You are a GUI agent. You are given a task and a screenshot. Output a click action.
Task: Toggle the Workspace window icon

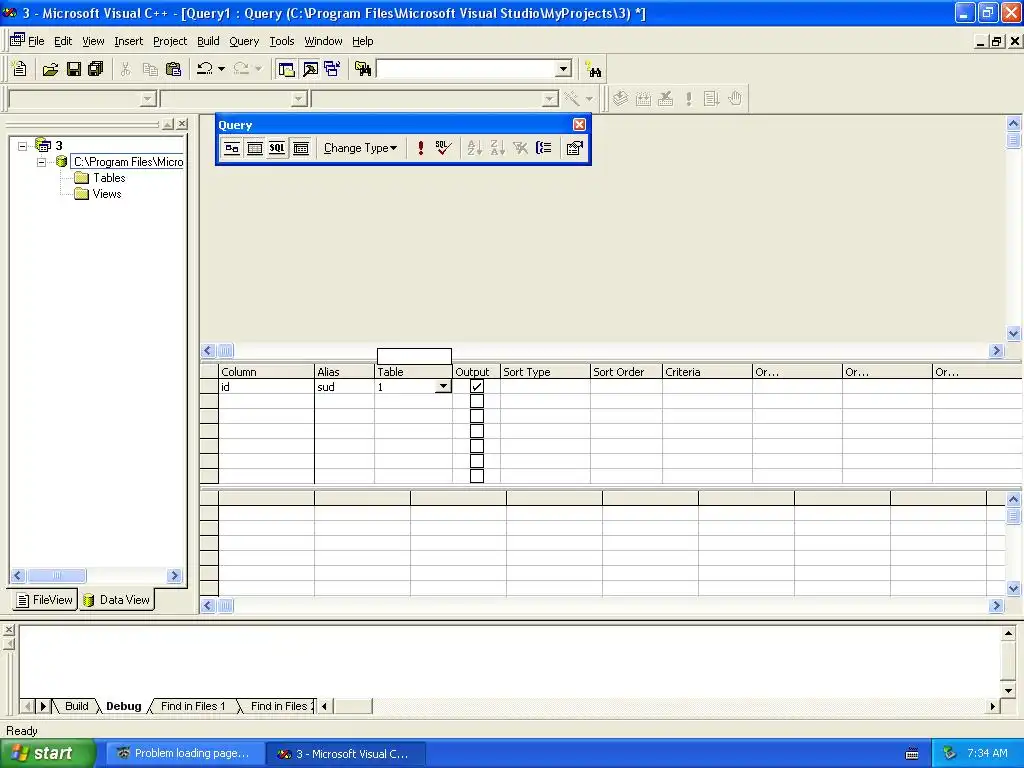click(286, 69)
